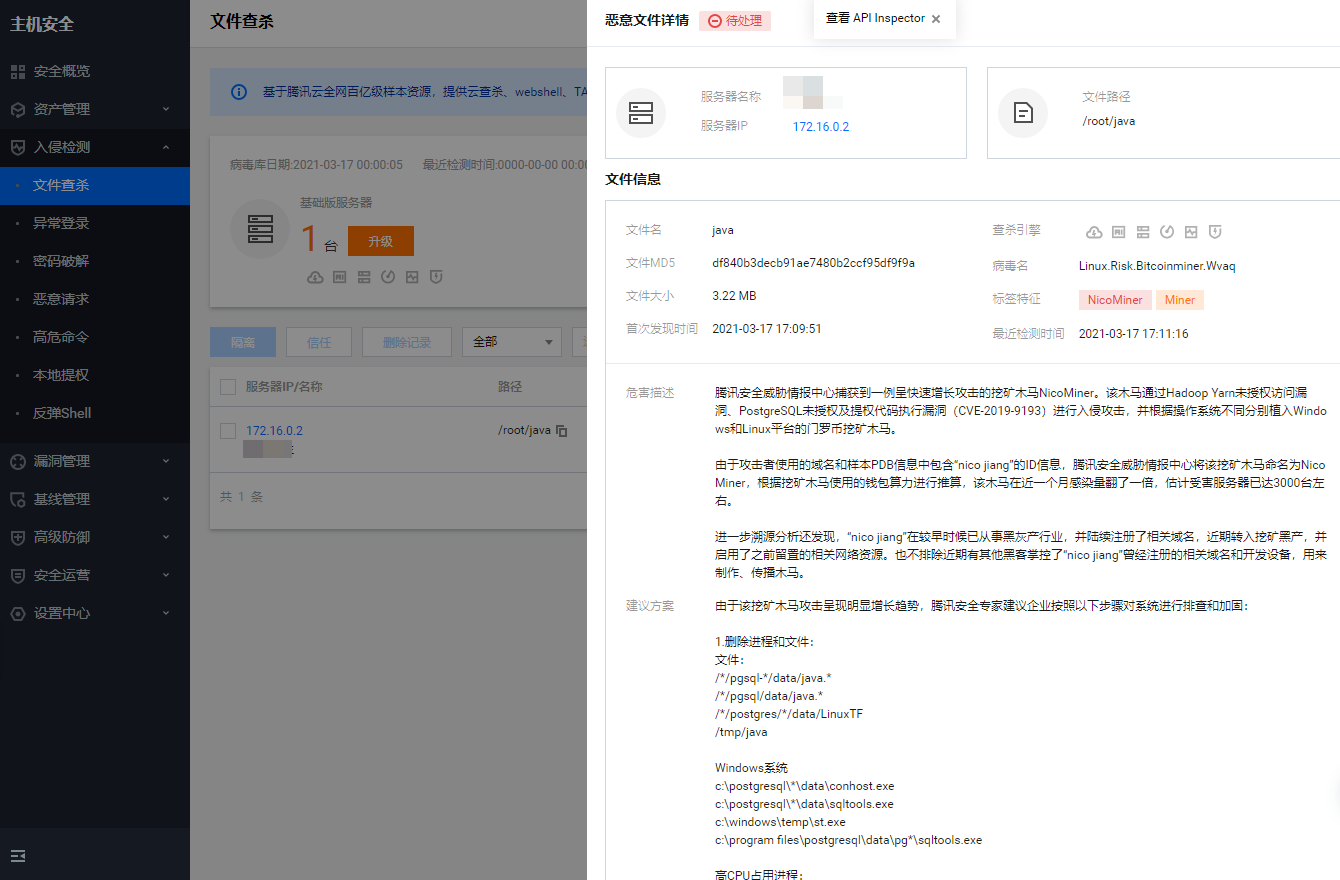
Task: Click the server icon beside 服务器名称
Action: click(641, 113)
